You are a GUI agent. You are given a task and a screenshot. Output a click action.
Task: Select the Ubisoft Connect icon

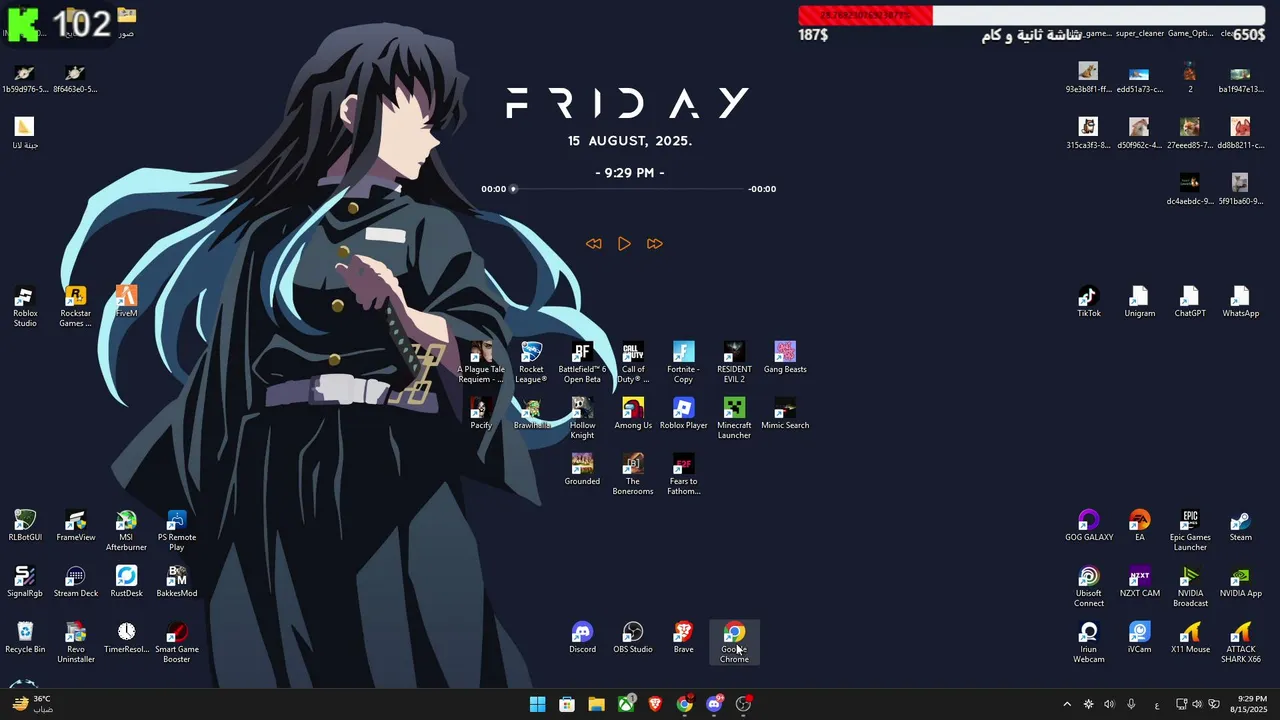(x=1088, y=587)
